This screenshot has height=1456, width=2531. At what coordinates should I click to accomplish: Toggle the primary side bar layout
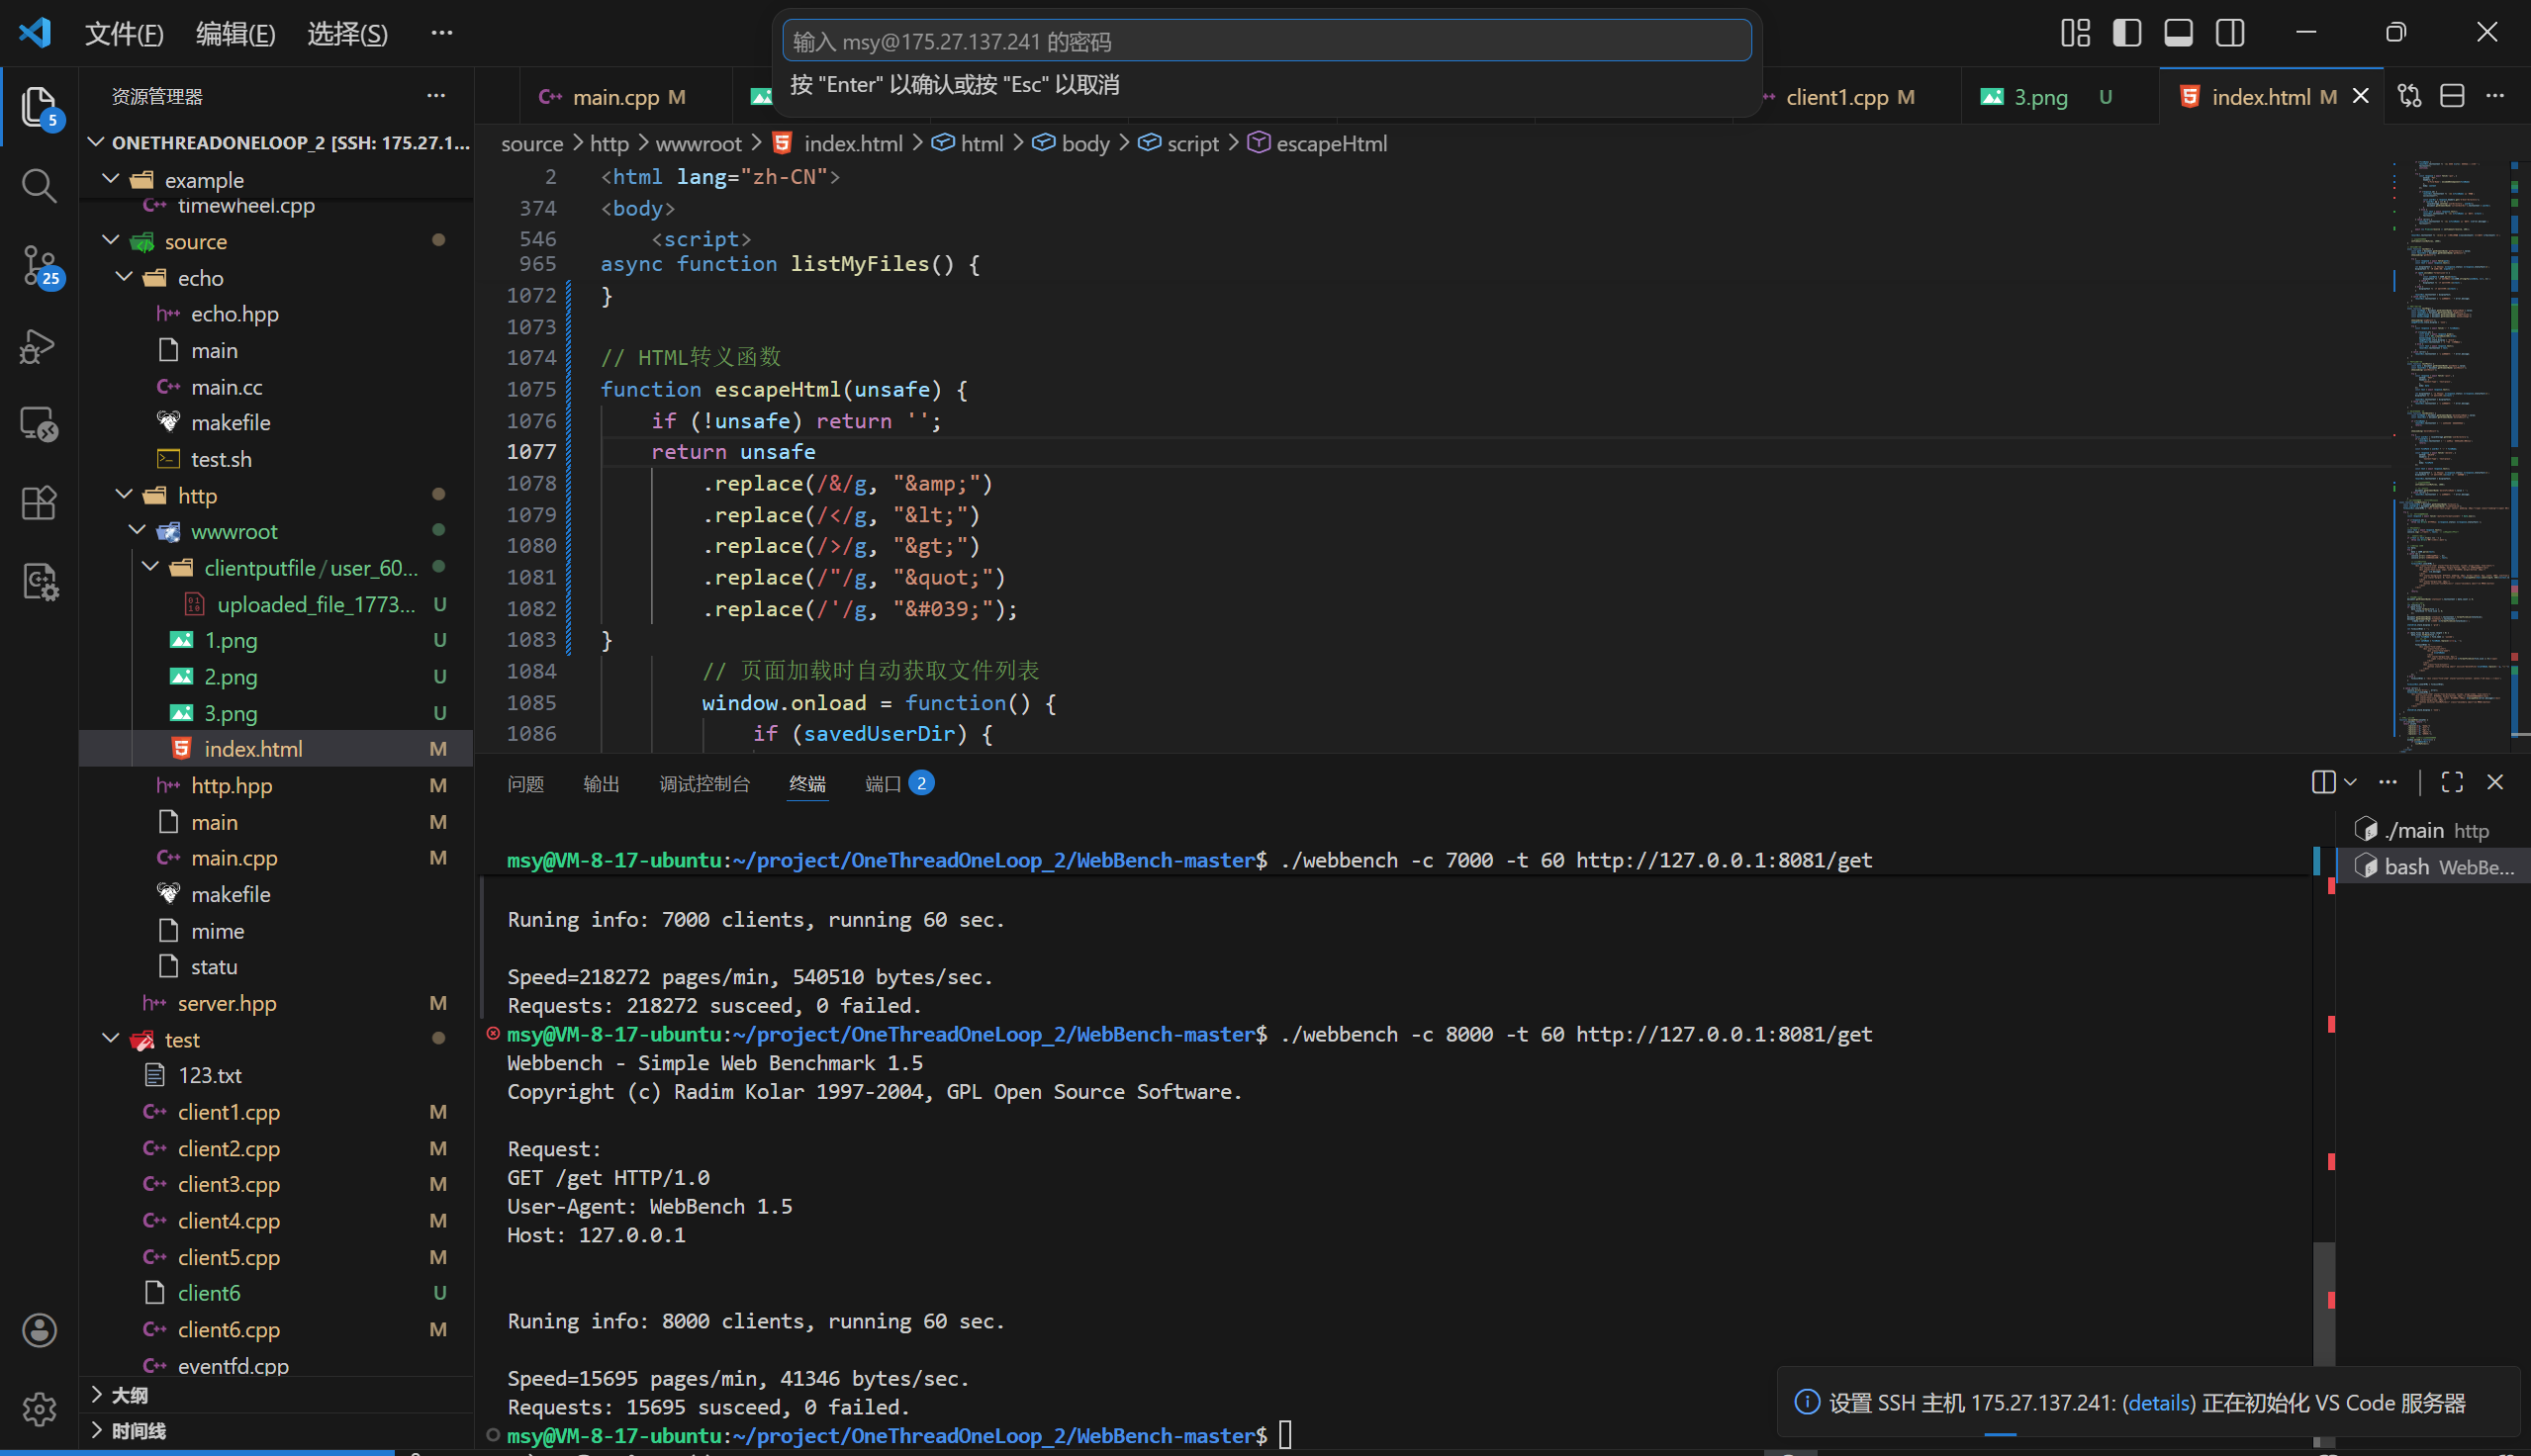pos(2126,33)
